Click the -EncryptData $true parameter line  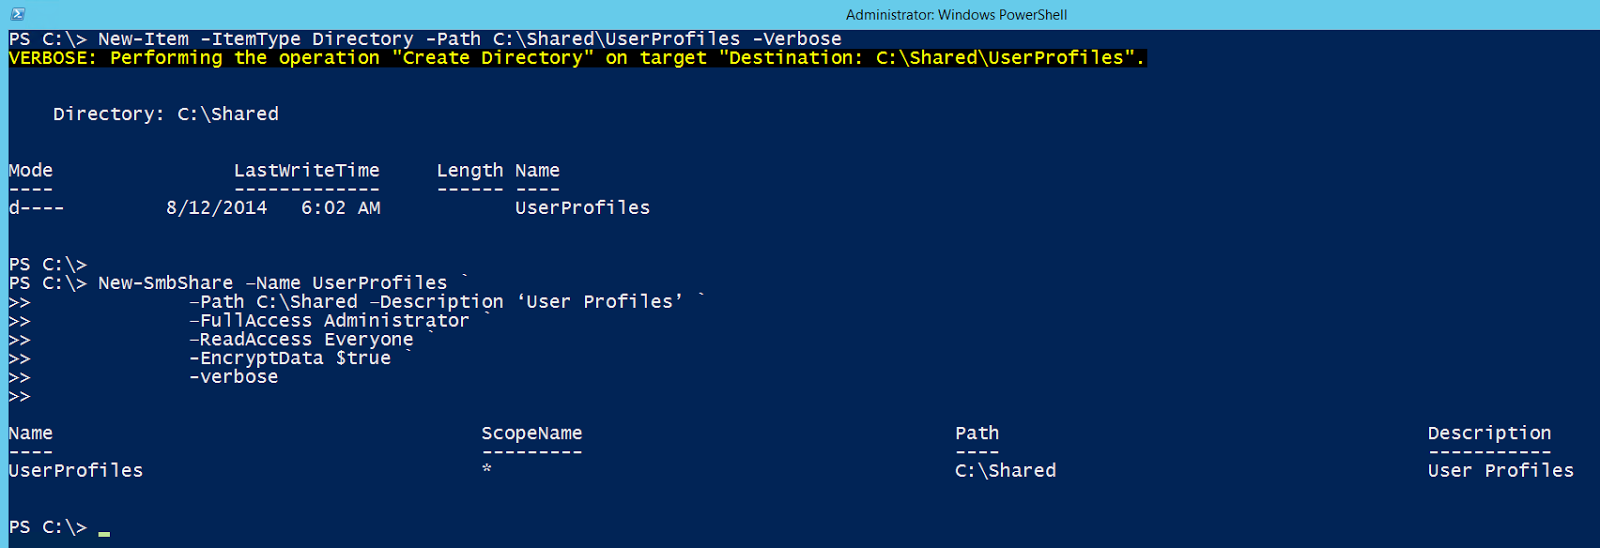click(x=290, y=358)
